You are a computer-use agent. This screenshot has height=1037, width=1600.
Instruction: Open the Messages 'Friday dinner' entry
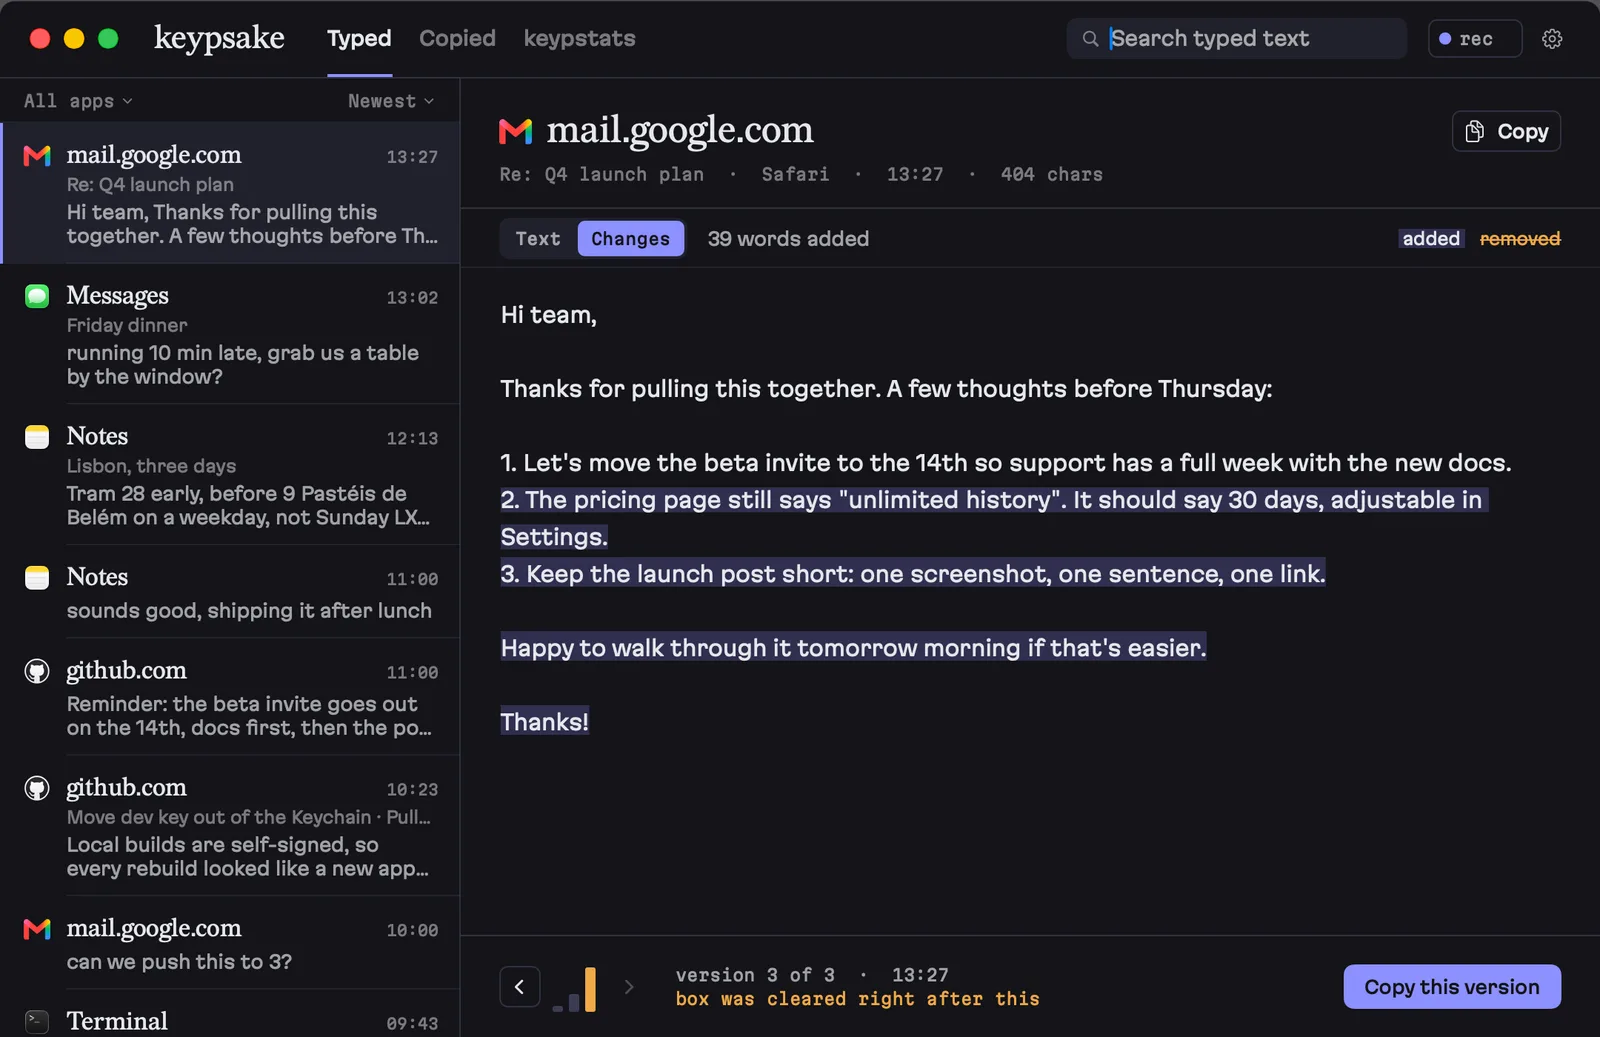click(x=231, y=334)
